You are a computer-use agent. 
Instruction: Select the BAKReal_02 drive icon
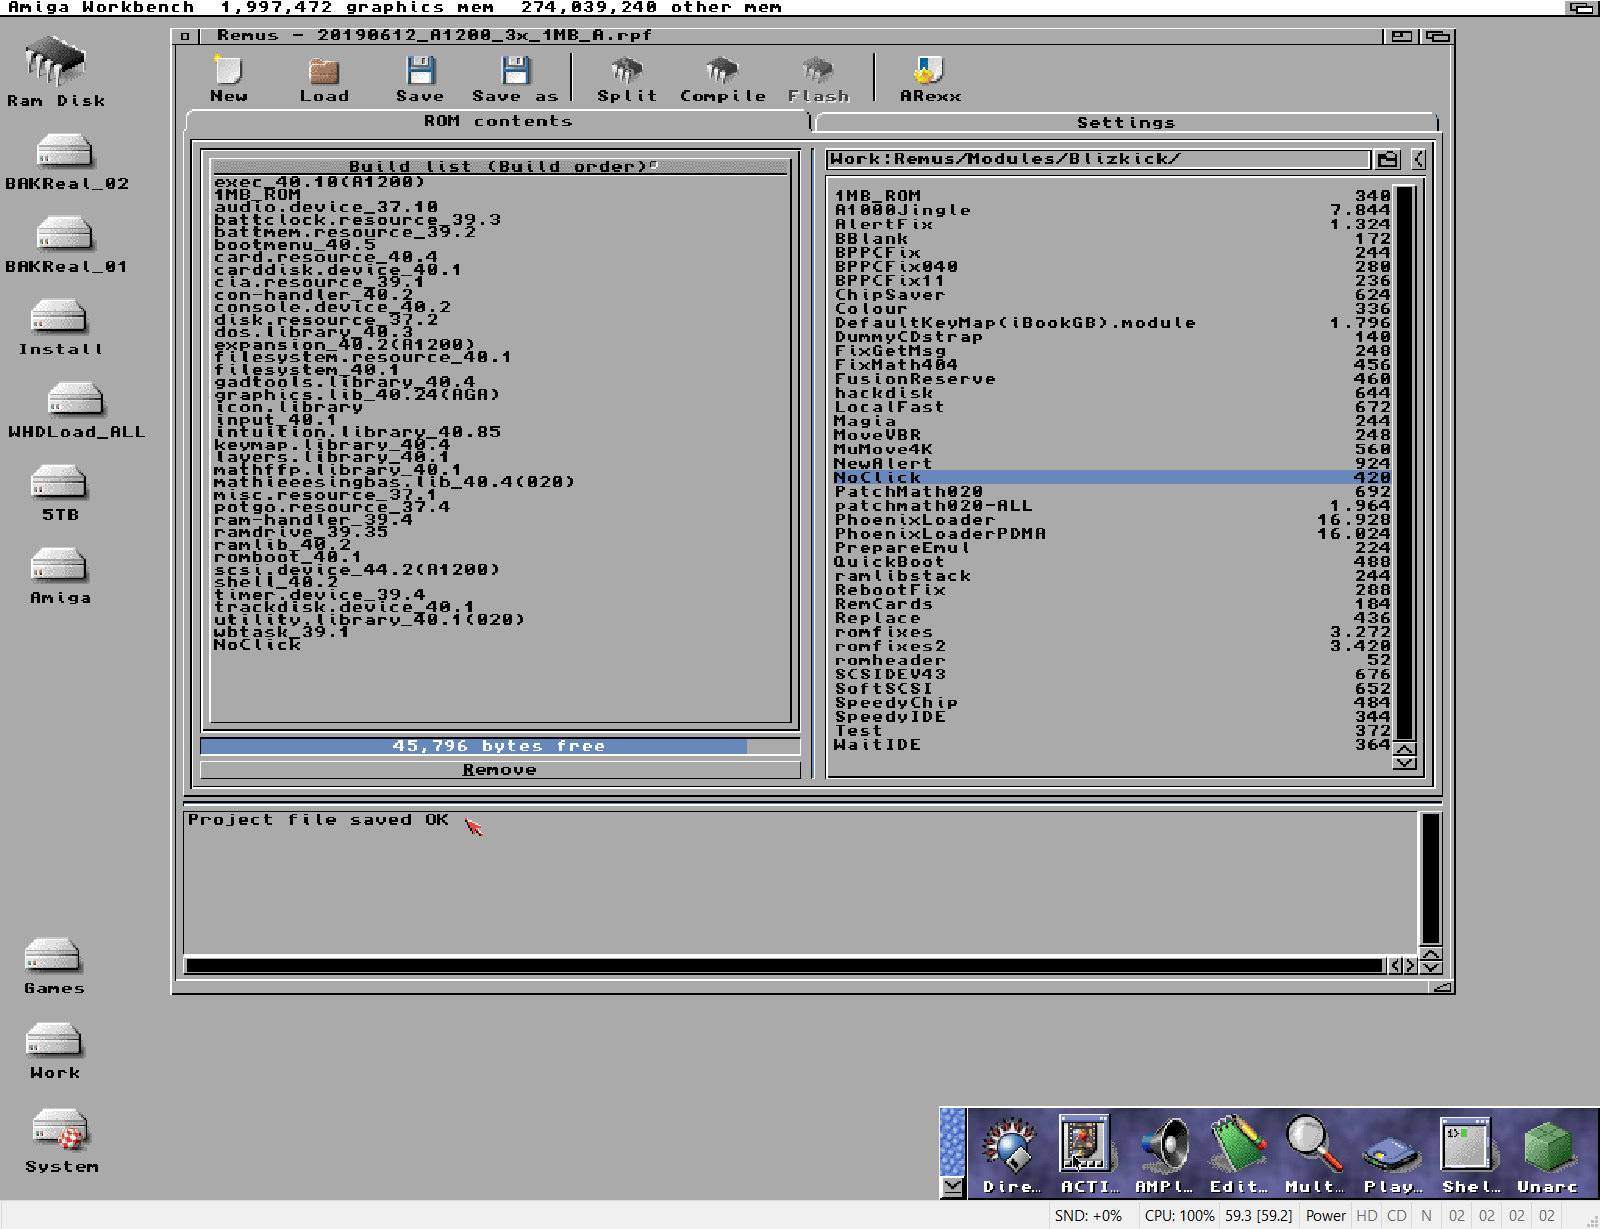pyautogui.click(x=66, y=162)
